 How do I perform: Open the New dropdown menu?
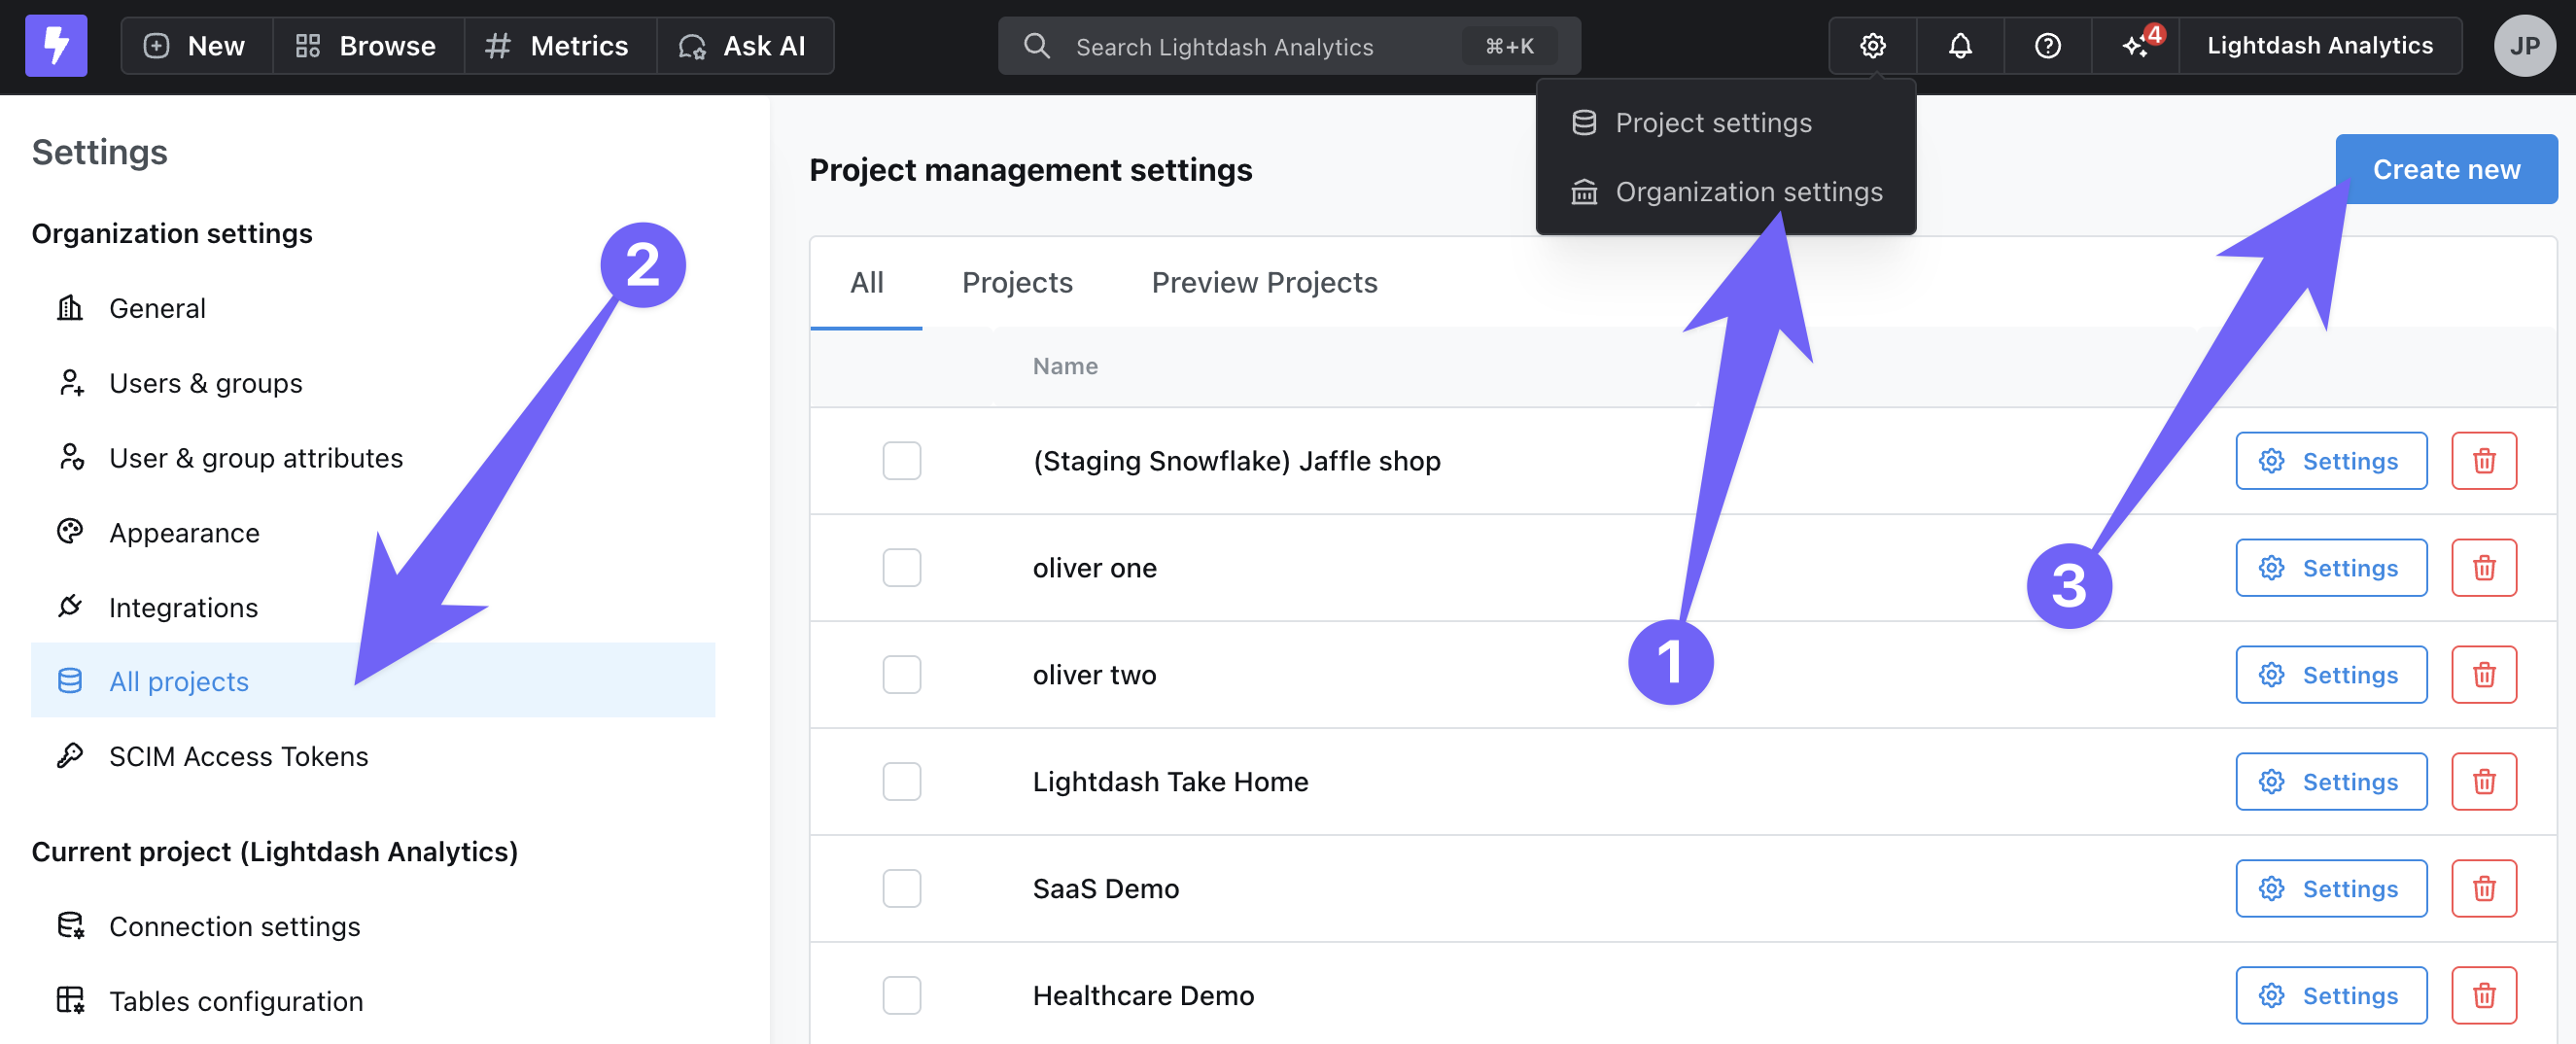click(x=196, y=46)
